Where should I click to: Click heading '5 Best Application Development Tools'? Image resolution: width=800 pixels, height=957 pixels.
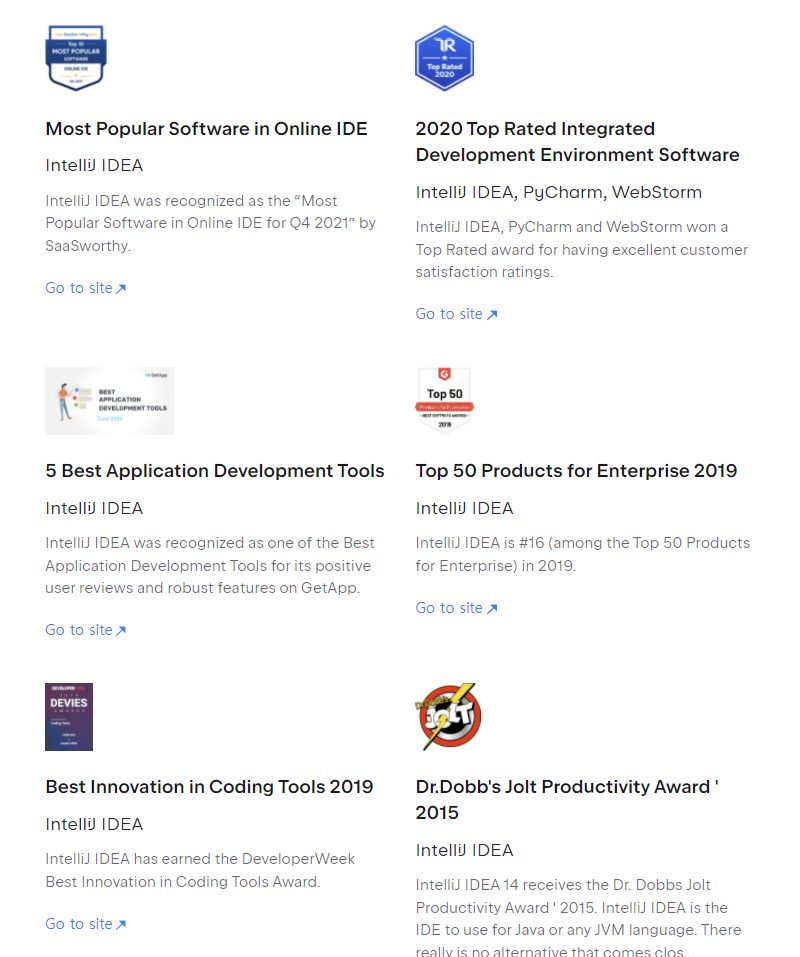[x=215, y=471]
